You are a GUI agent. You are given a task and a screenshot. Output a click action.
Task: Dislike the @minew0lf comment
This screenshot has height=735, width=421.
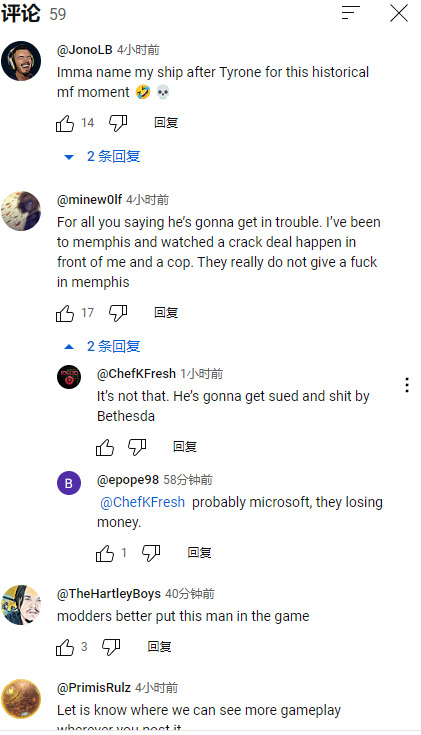coord(118,313)
